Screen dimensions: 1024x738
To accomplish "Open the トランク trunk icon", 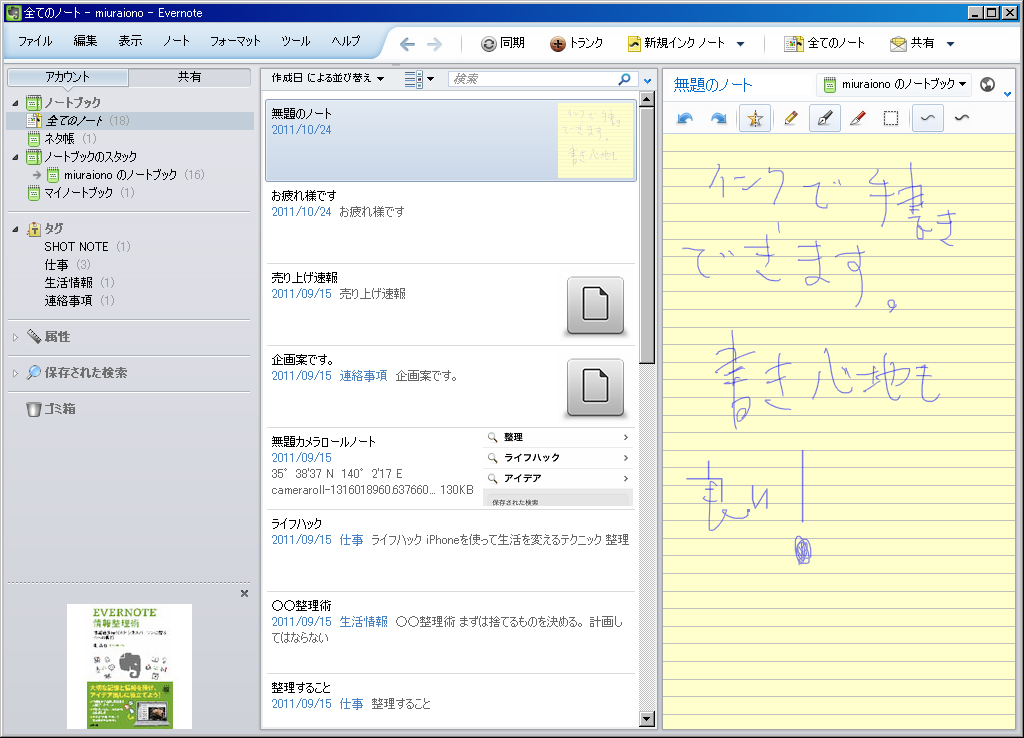I will click(577, 43).
